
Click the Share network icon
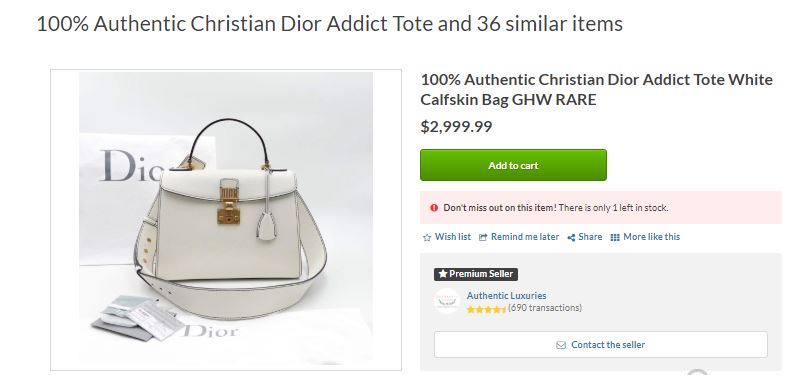[x=571, y=237]
